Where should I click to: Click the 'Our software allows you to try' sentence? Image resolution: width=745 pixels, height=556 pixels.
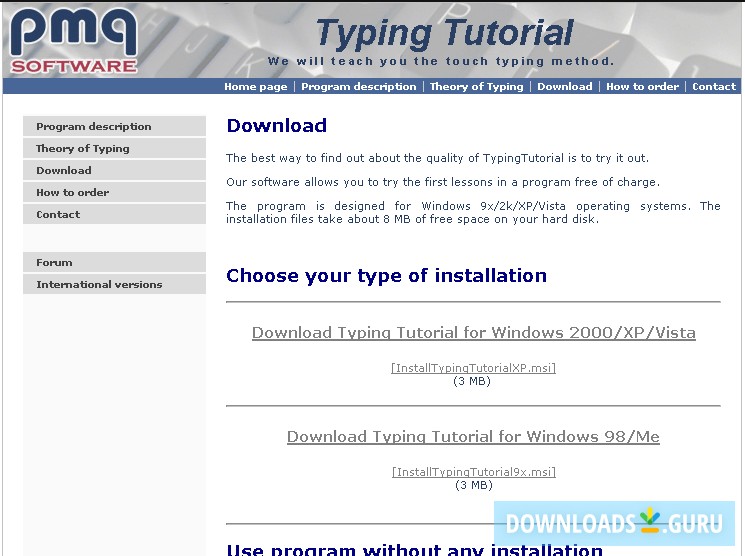click(x=443, y=182)
